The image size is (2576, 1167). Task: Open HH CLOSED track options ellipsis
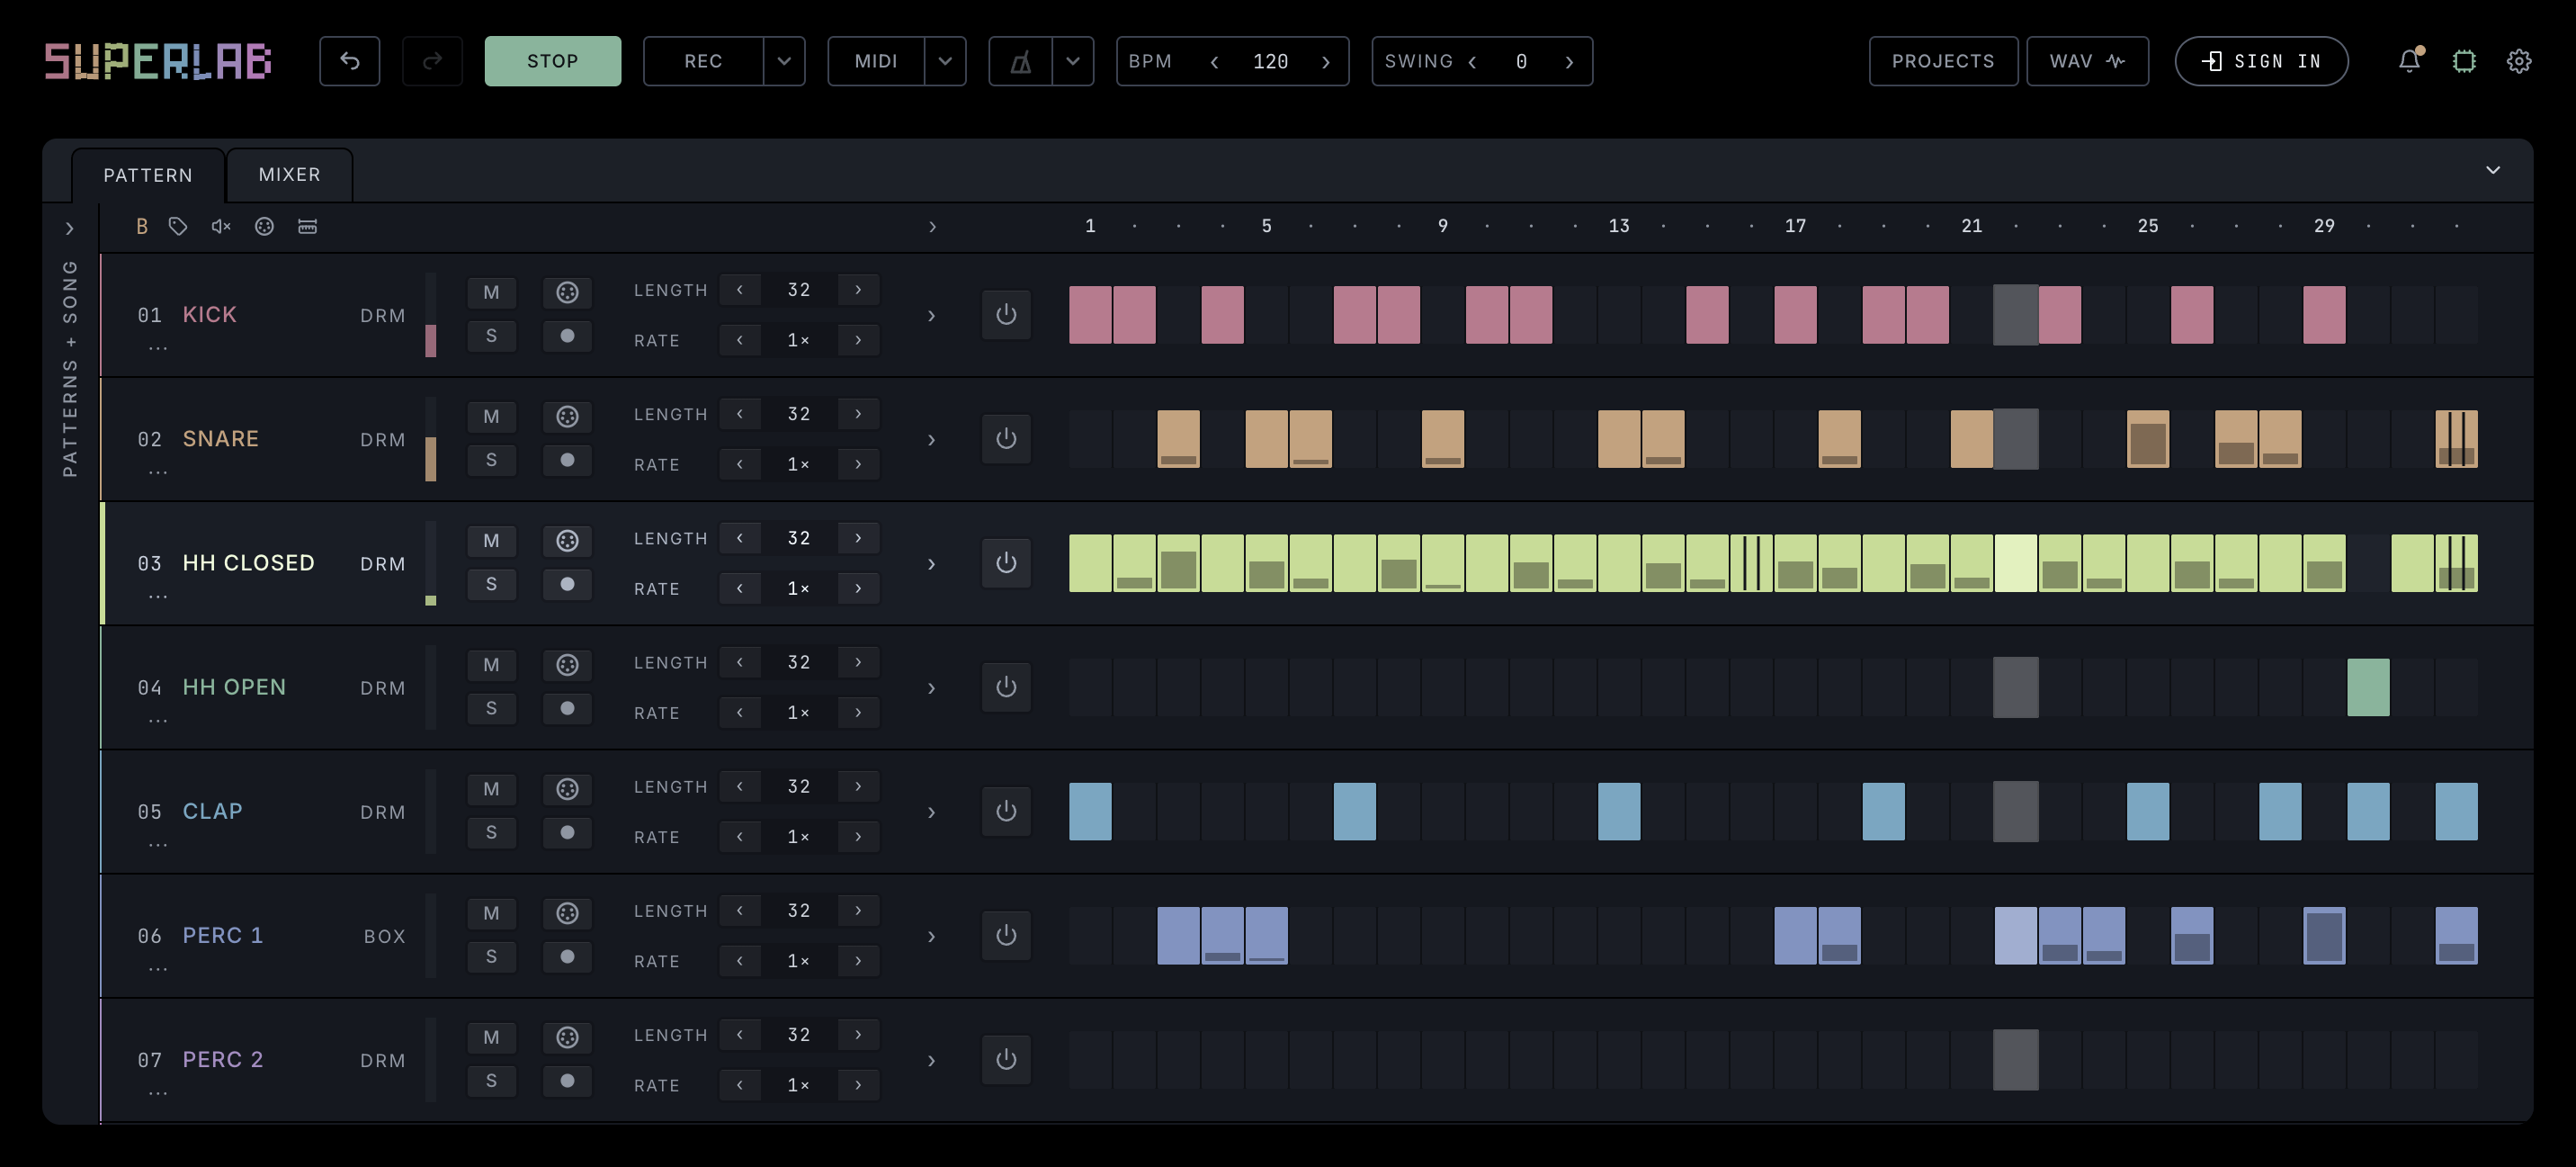(158, 596)
